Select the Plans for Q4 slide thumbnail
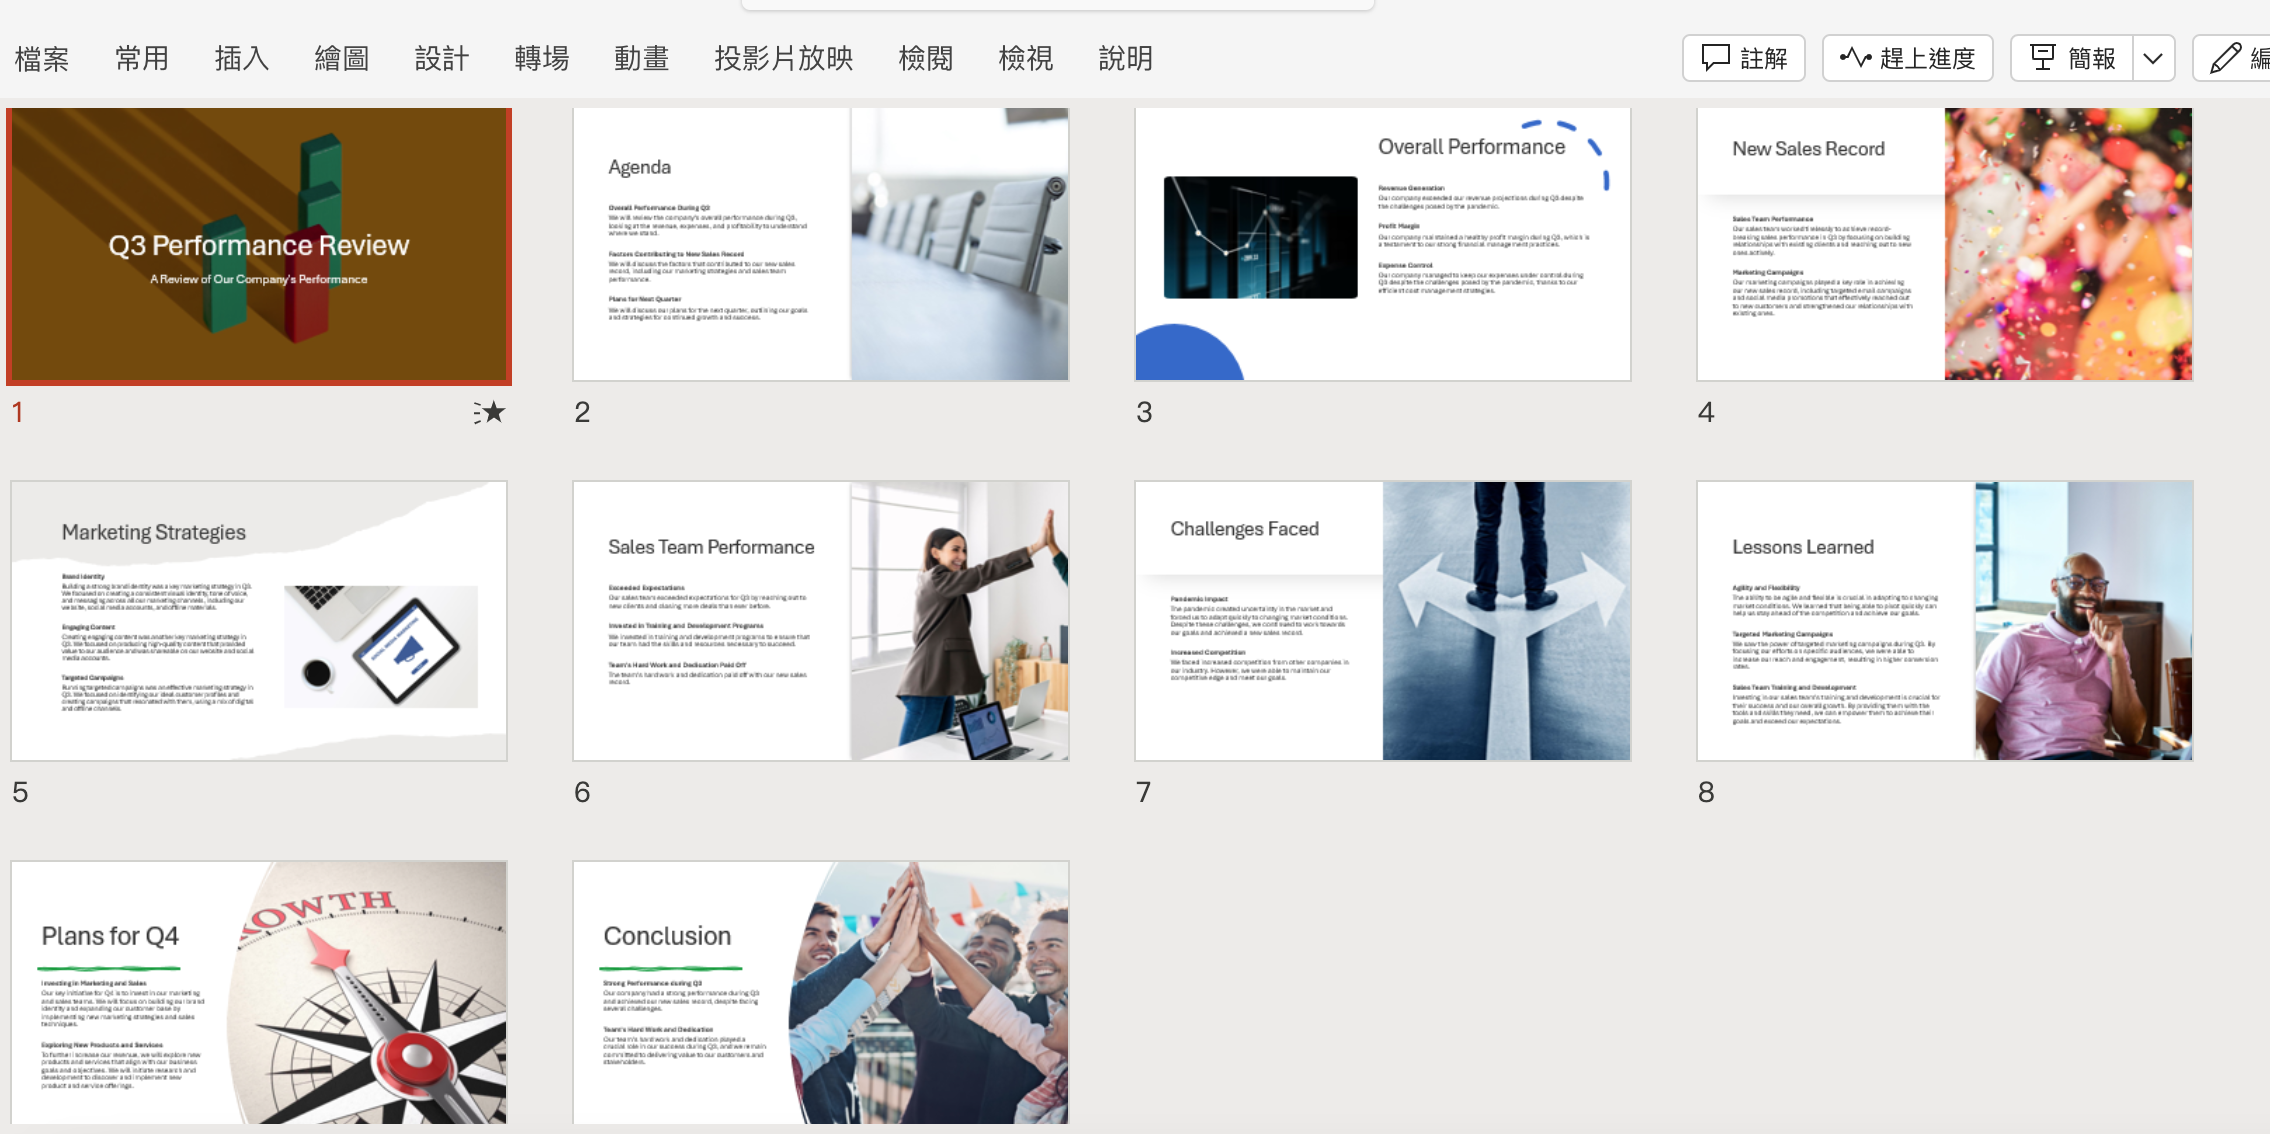Viewport: 2270px width, 1134px height. [x=259, y=992]
